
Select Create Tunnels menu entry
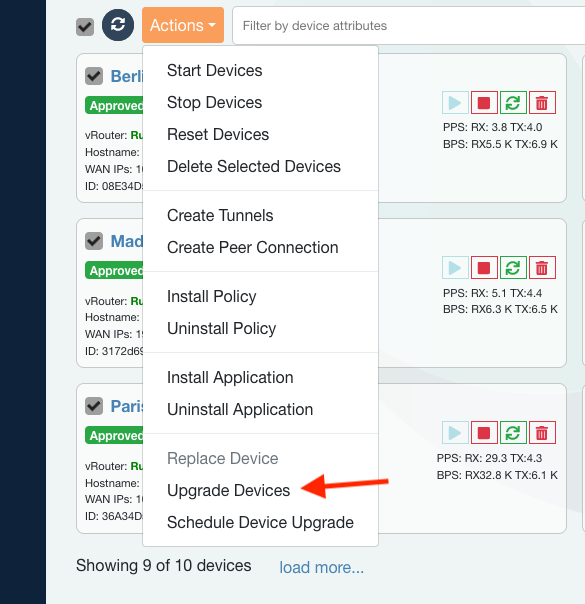220,215
